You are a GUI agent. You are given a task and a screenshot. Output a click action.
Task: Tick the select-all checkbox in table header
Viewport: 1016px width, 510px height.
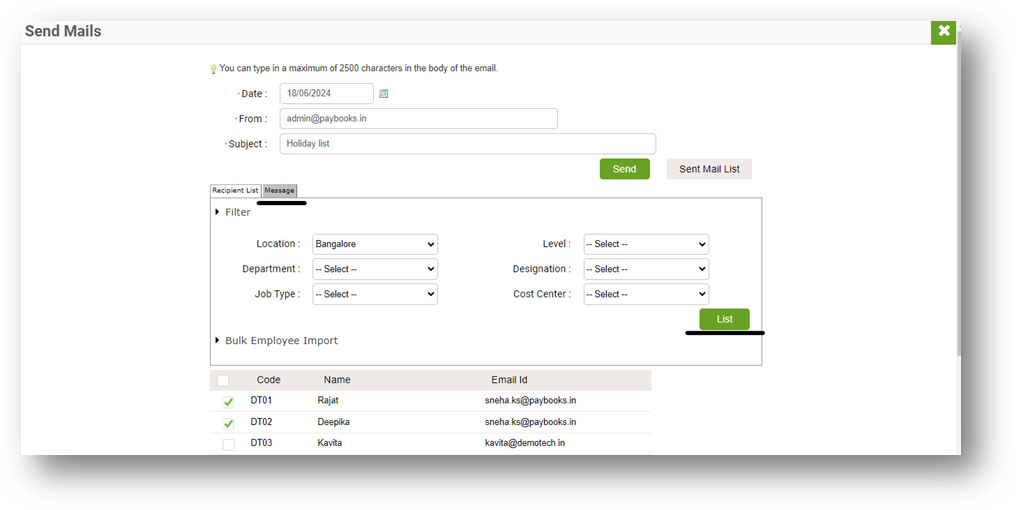point(223,380)
